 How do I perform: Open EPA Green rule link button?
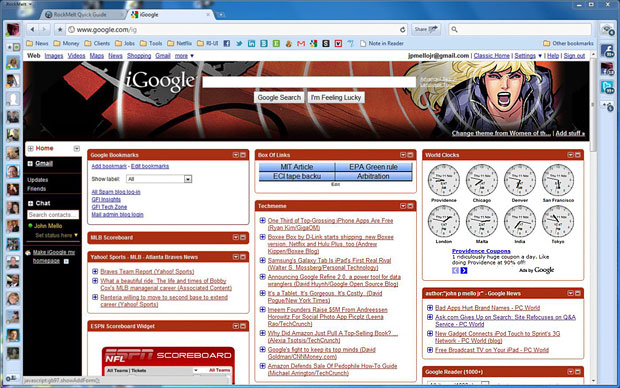pyautogui.click(x=373, y=167)
